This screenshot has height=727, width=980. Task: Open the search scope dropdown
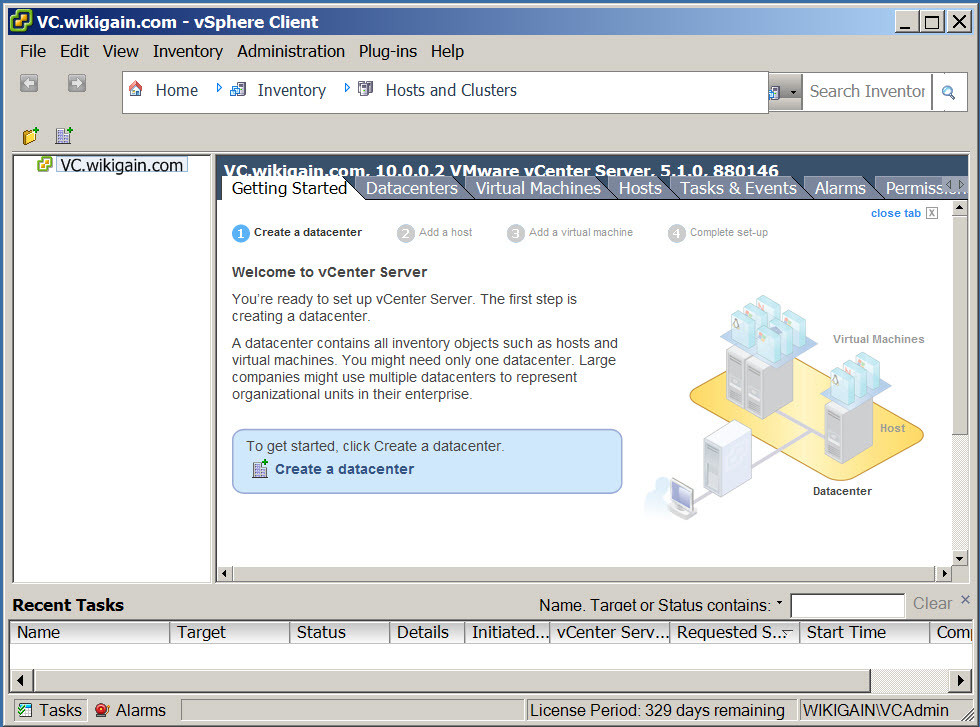pos(793,93)
